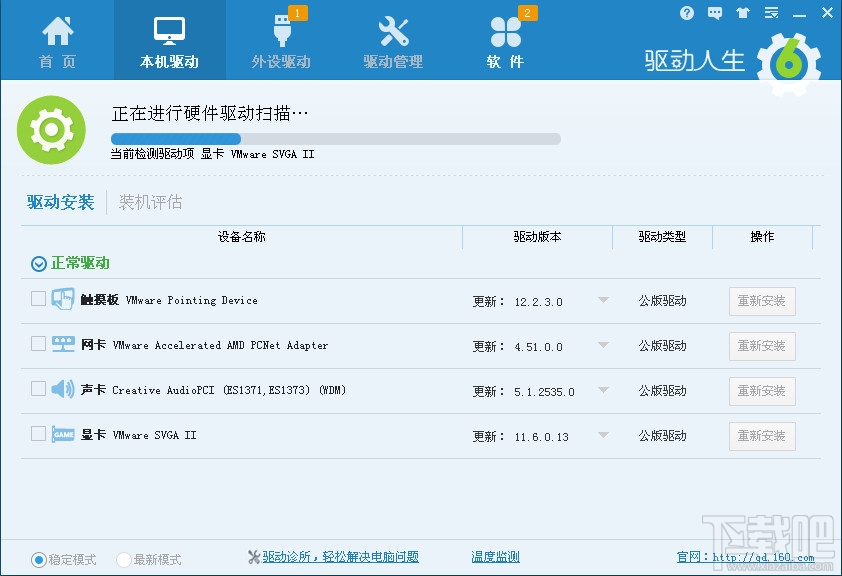Open the 官网 qd.160.com link
The height and width of the screenshot is (576, 842).
click(x=745, y=558)
